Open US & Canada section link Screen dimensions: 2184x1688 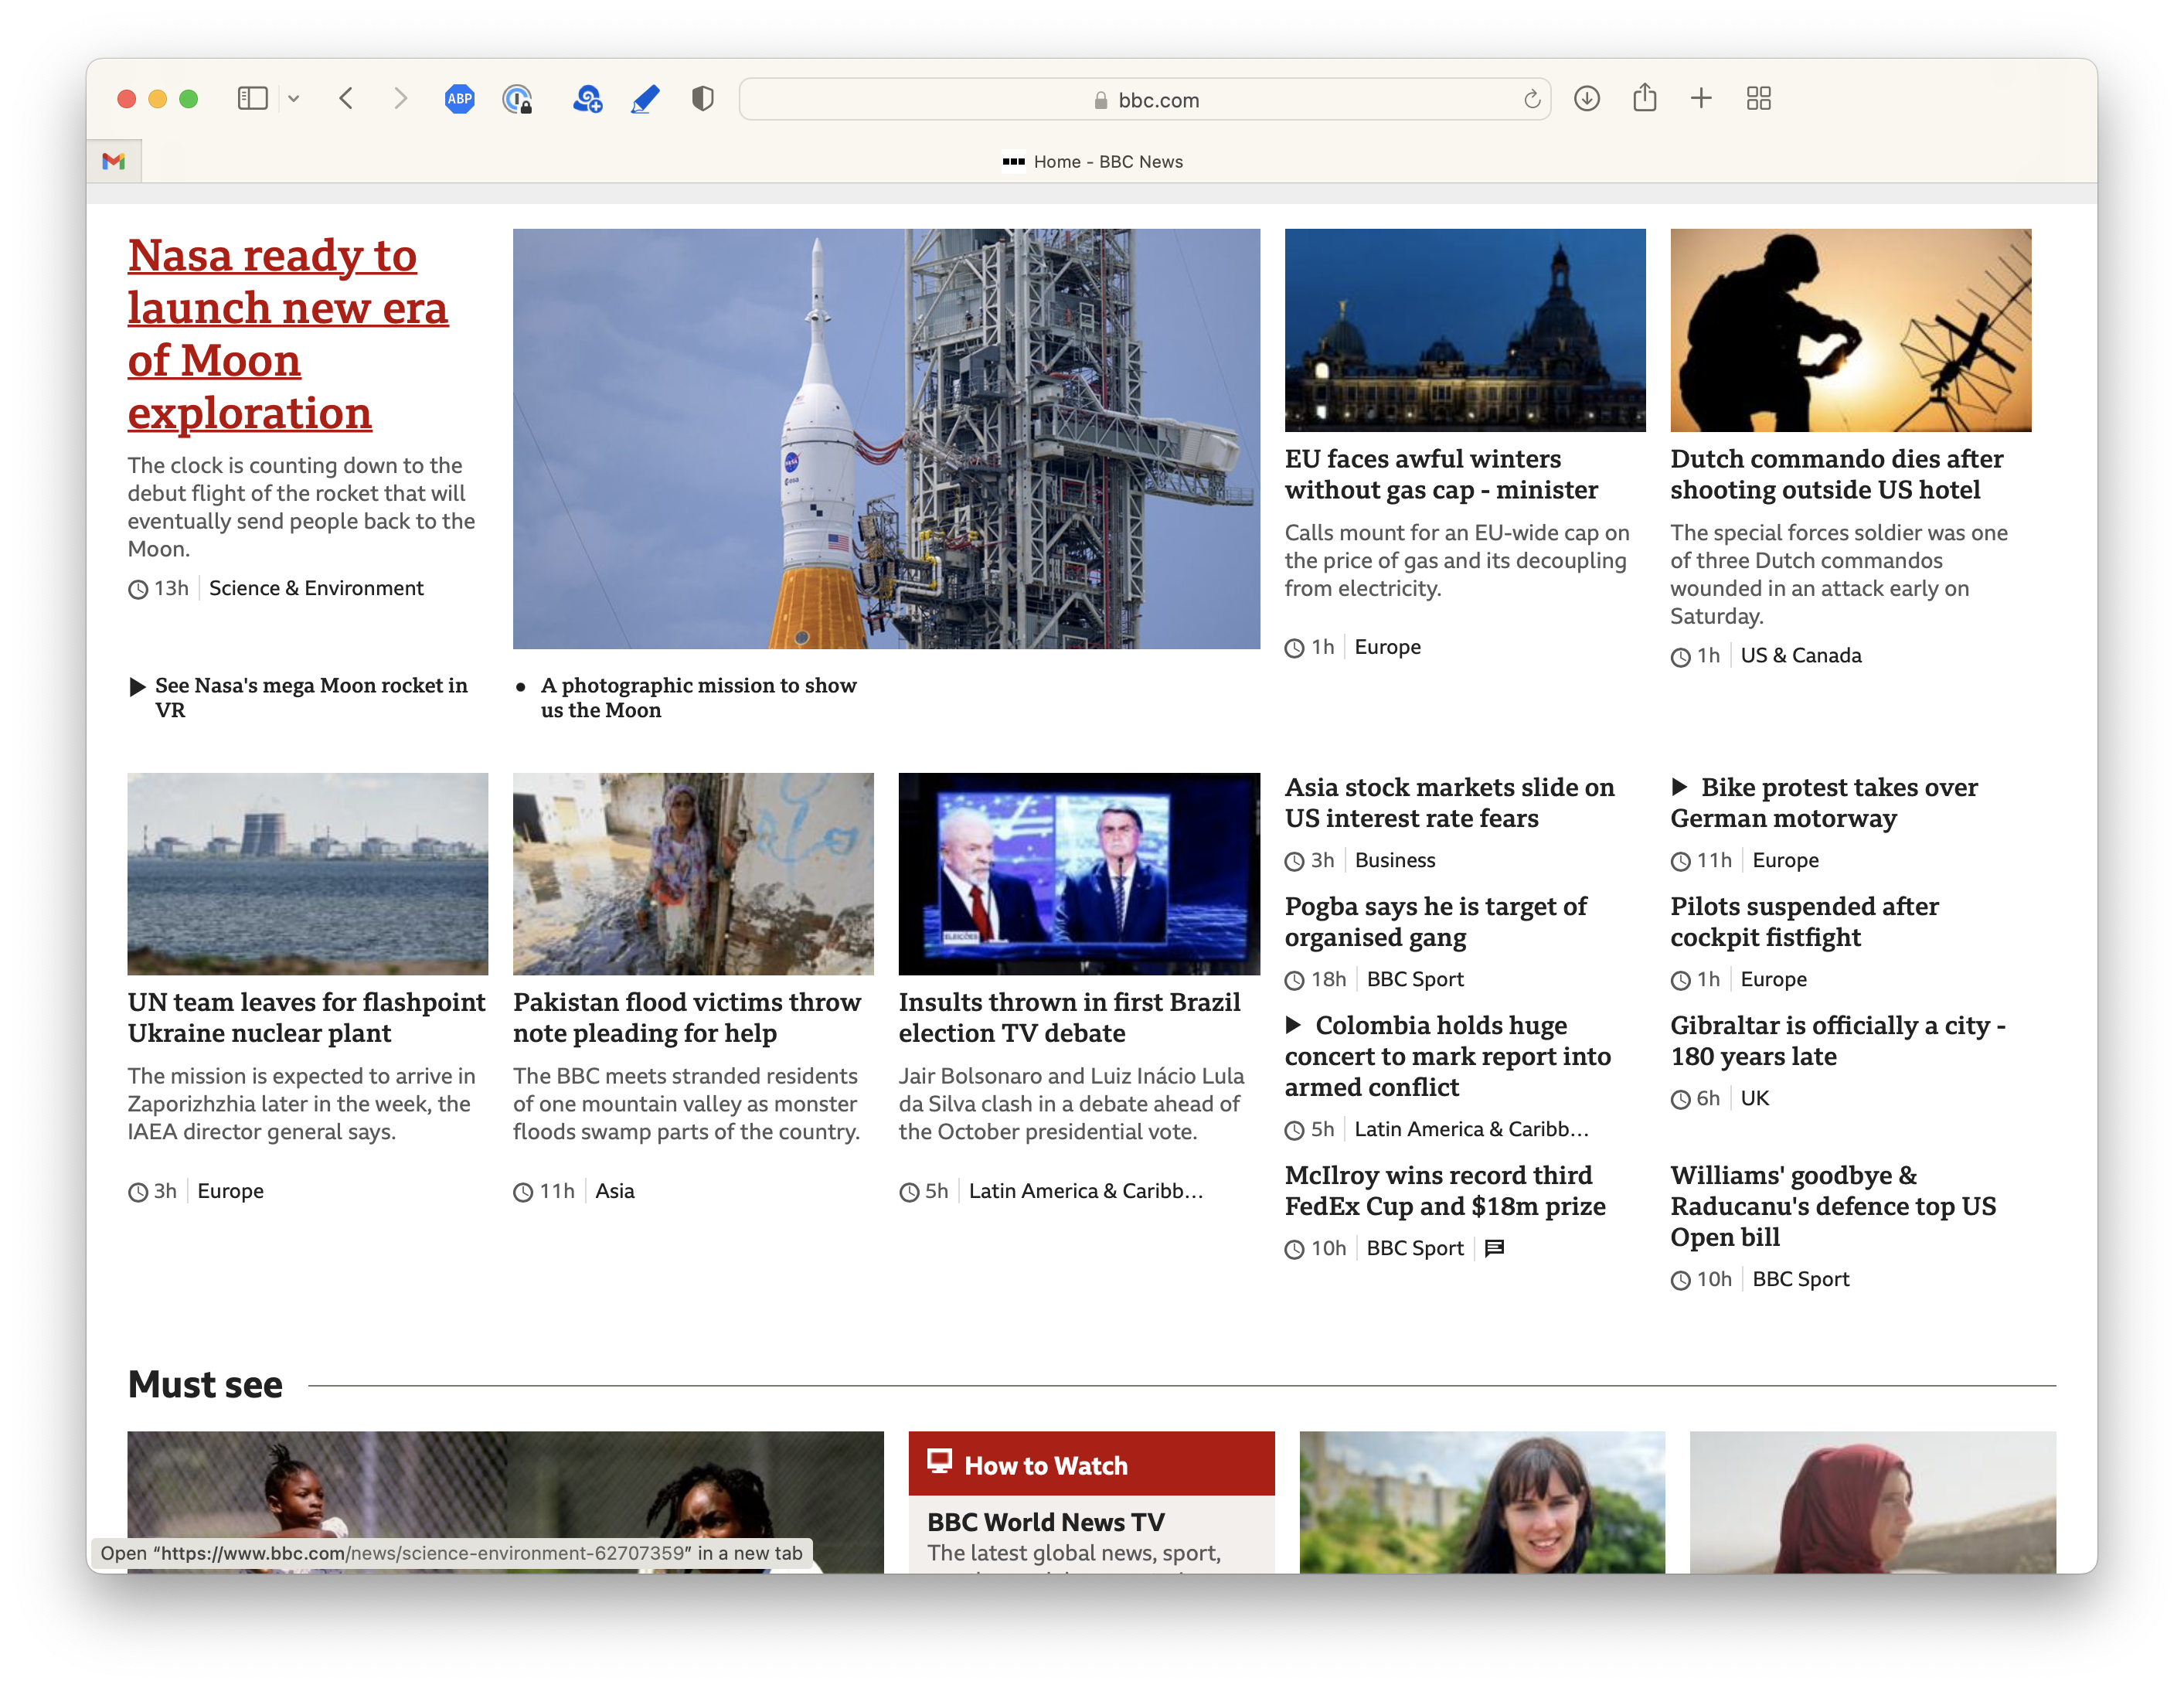click(x=1800, y=656)
